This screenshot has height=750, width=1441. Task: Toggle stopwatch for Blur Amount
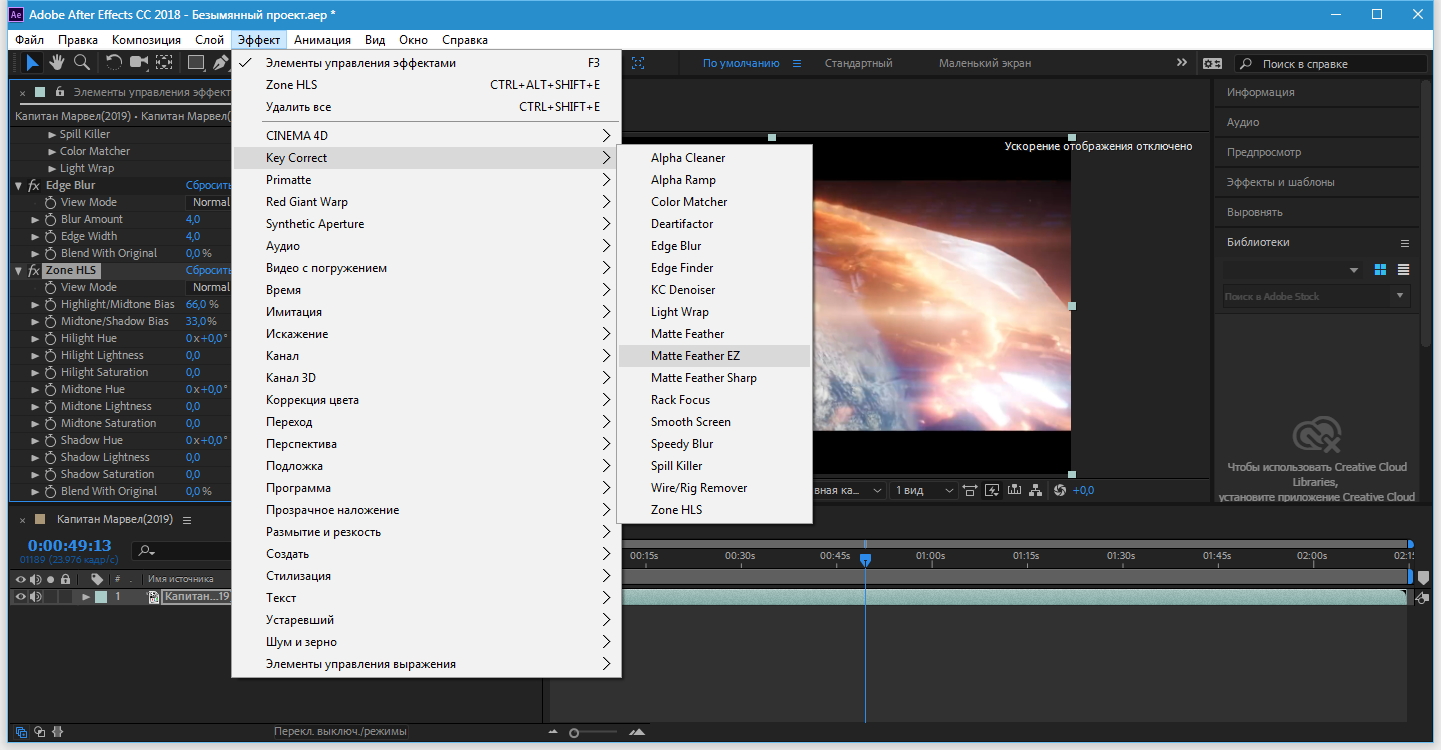point(50,220)
